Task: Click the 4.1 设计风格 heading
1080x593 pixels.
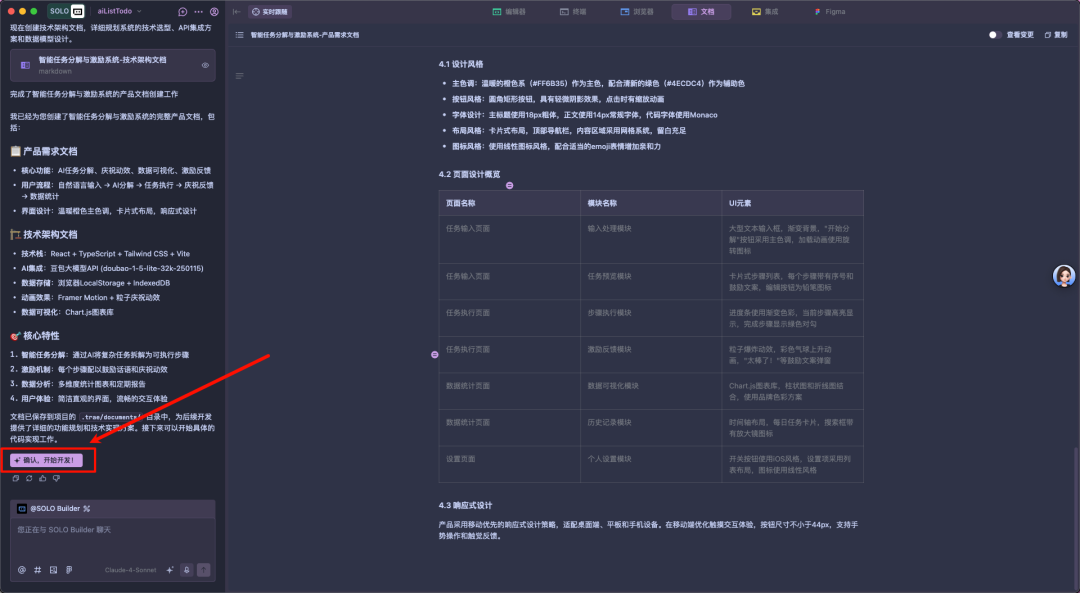Action: (x=461, y=64)
